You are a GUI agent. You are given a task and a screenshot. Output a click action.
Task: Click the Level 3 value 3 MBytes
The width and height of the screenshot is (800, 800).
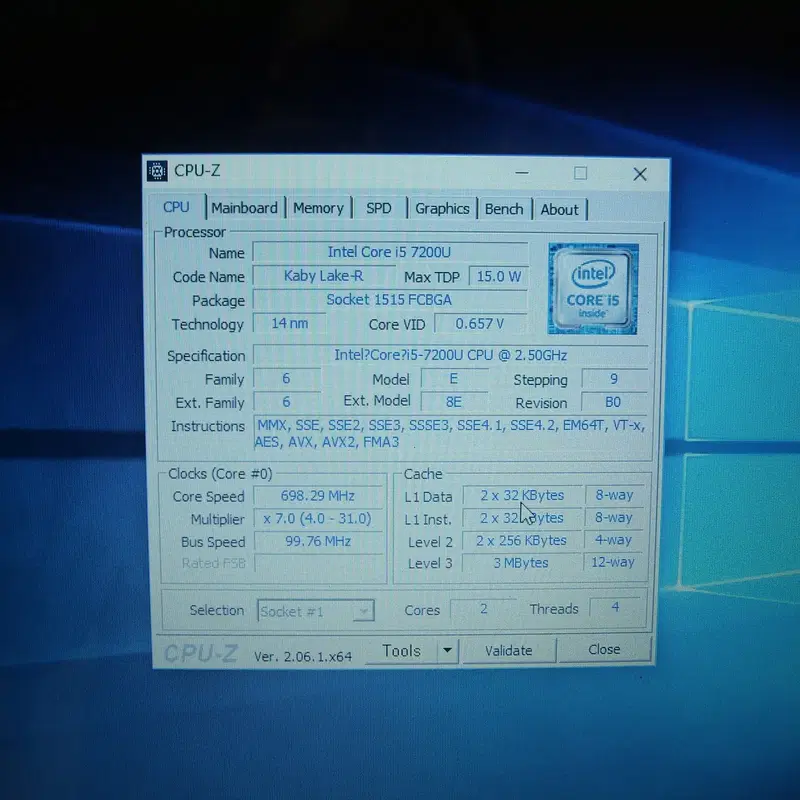(522, 563)
